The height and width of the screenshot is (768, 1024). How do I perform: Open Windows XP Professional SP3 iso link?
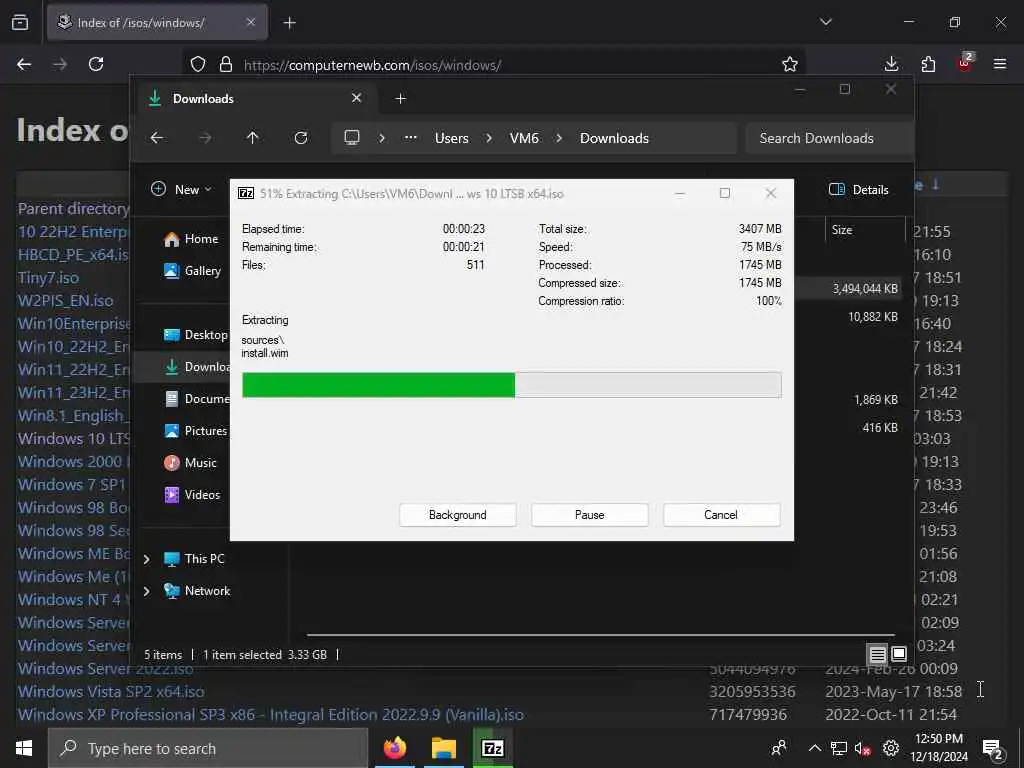tap(270, 714)
